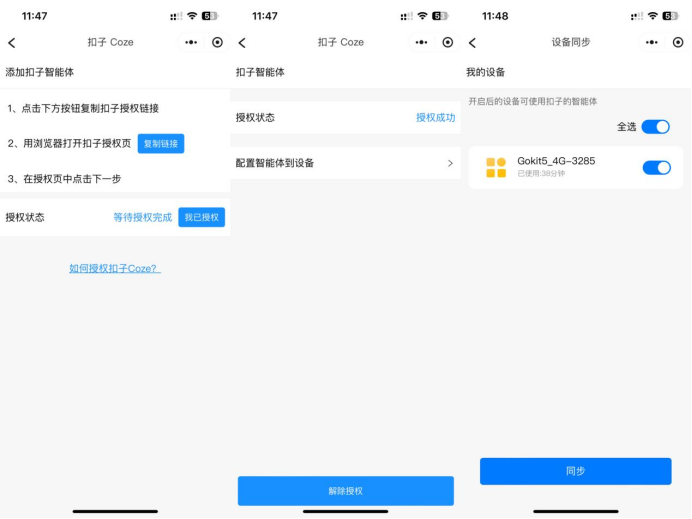The width and height of the screenshot is (692, 519).
Task: Tap the 授权成功 status text
Action: point(435,117)
